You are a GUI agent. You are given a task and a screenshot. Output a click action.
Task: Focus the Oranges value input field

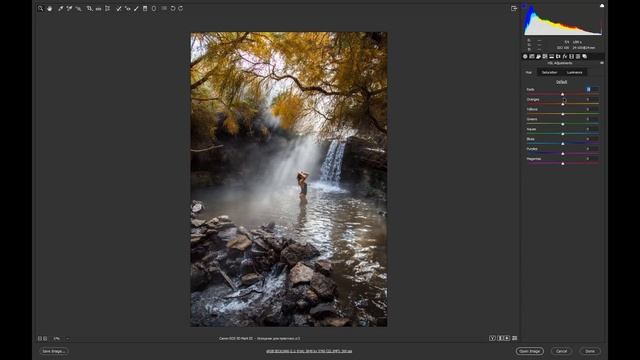click(591, 99)
